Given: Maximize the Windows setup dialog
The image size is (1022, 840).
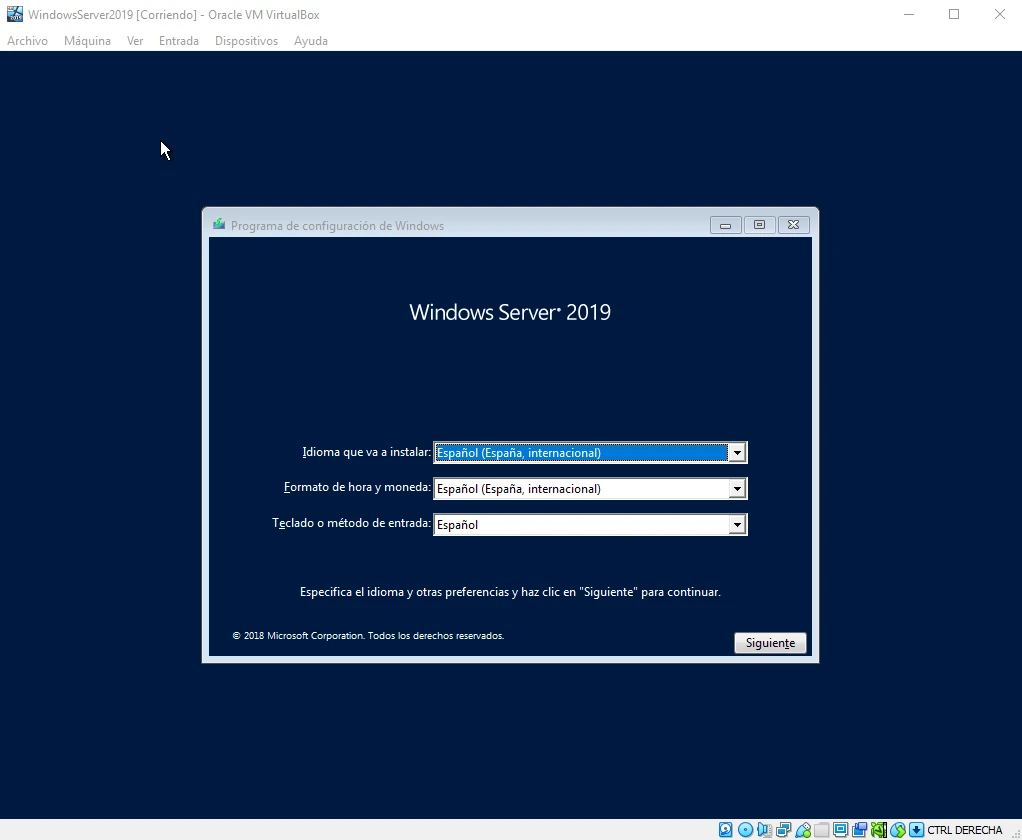Looking at the screenshot, I should 759,225.
